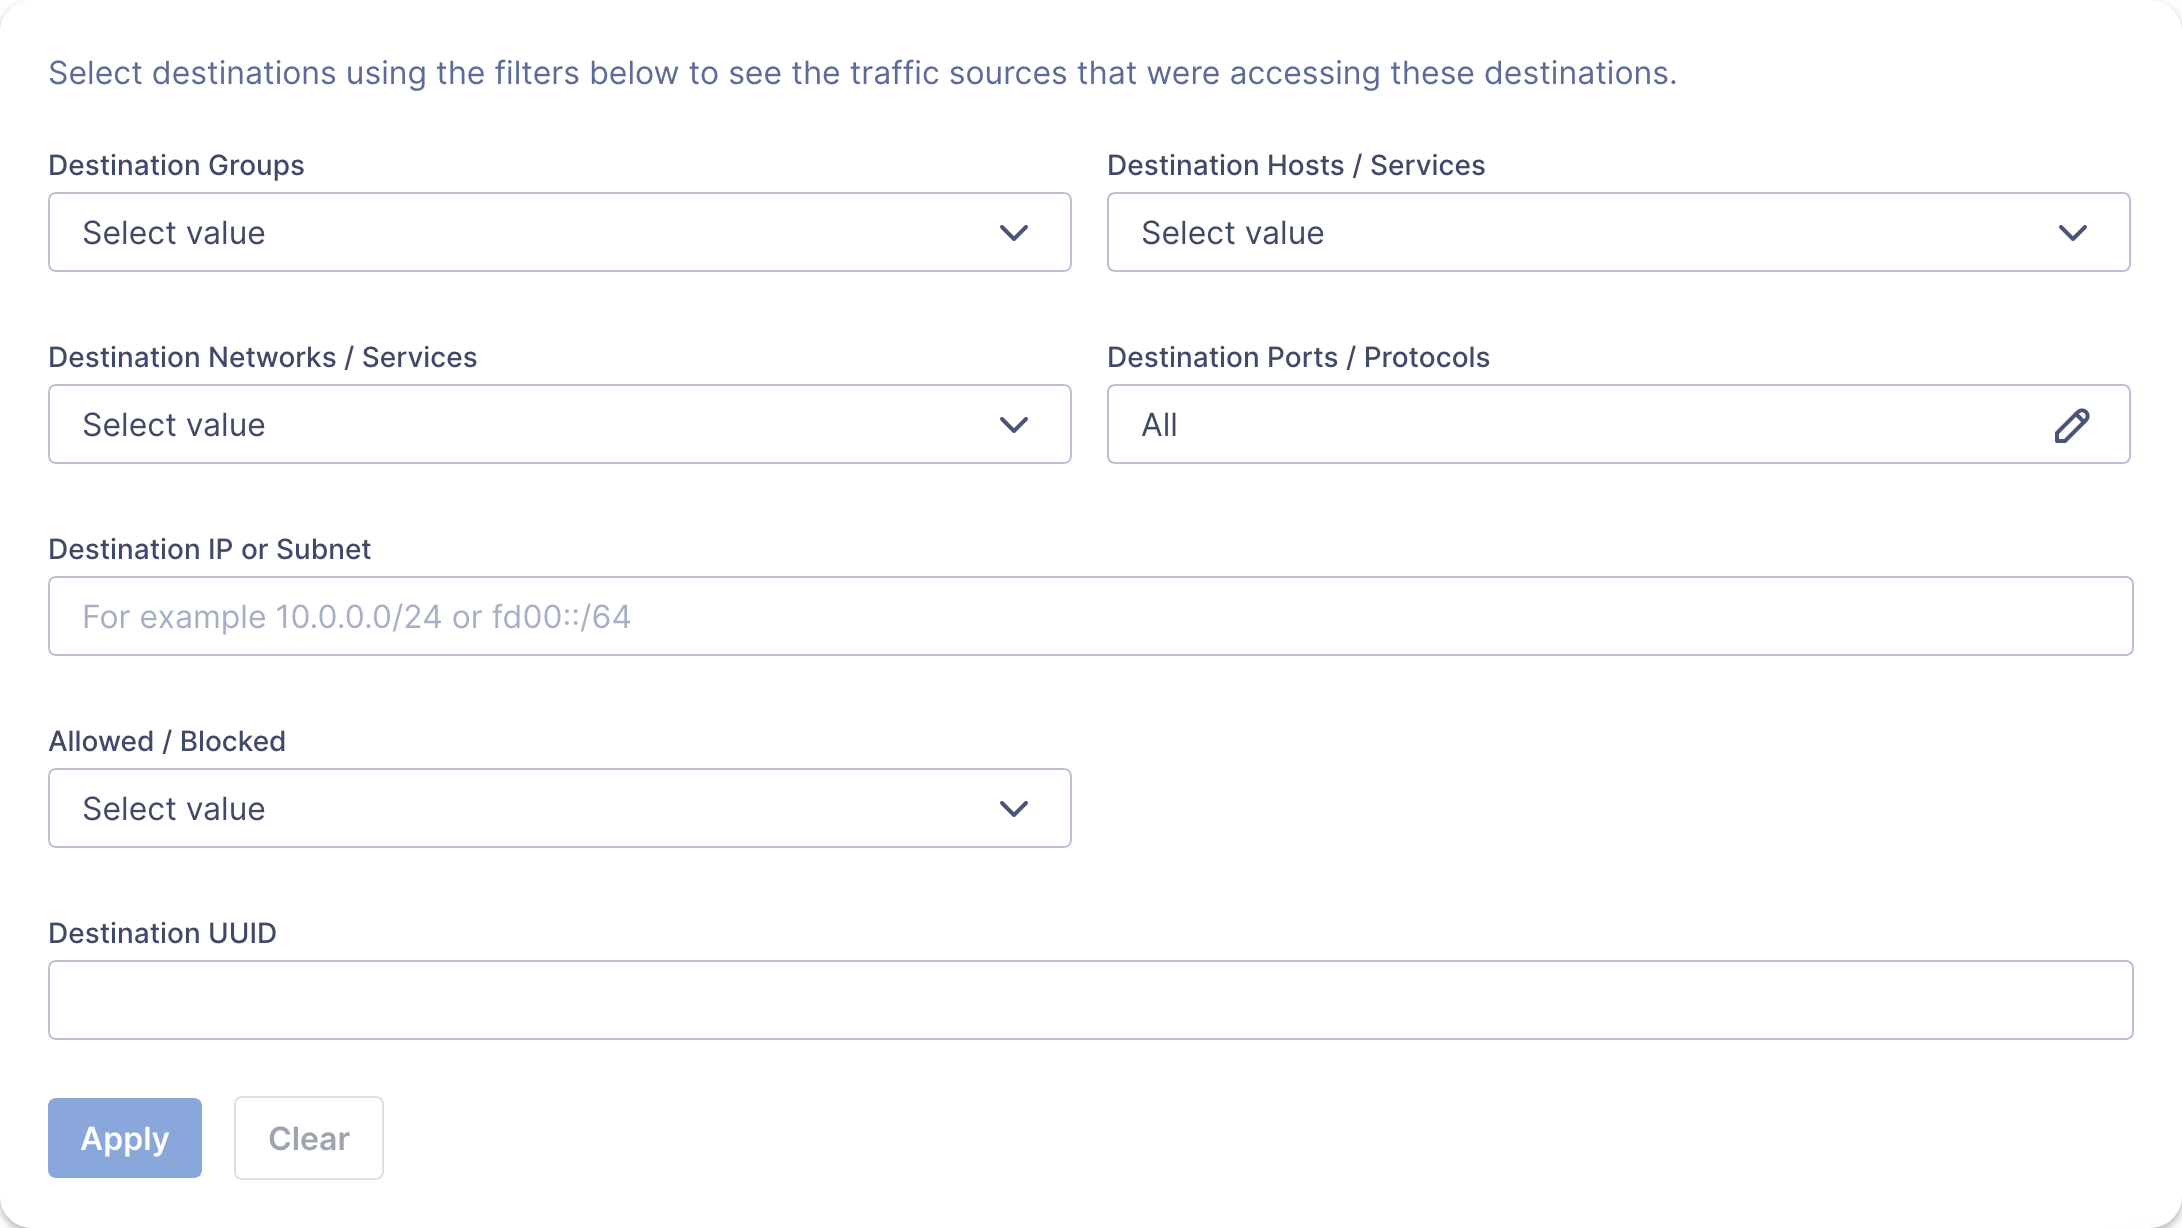Expand the Destination Groups chevron
The image size is (2182, 1228).
click(1014, 233)
